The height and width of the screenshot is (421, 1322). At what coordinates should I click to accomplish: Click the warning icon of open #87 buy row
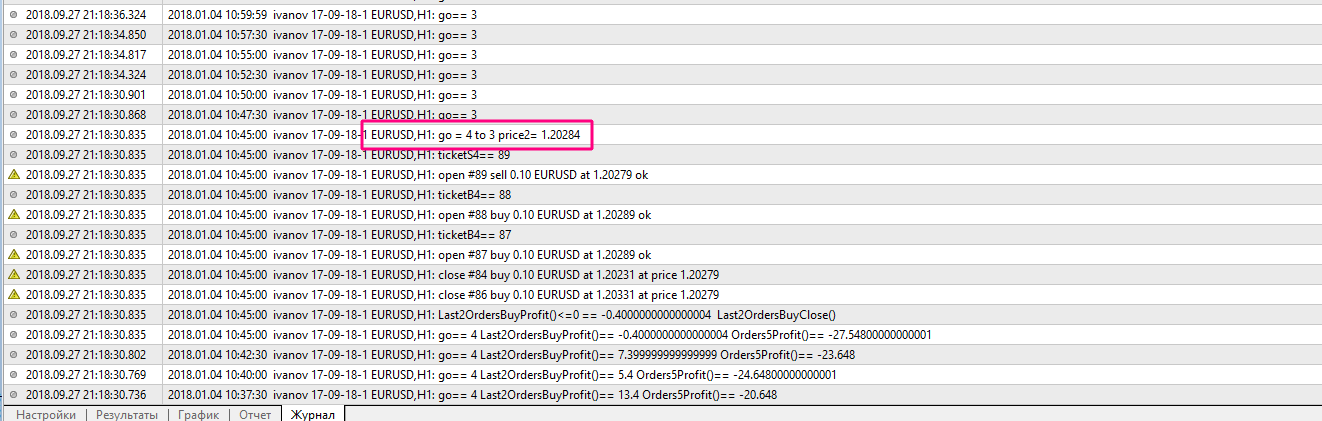[x=13, y=255]
